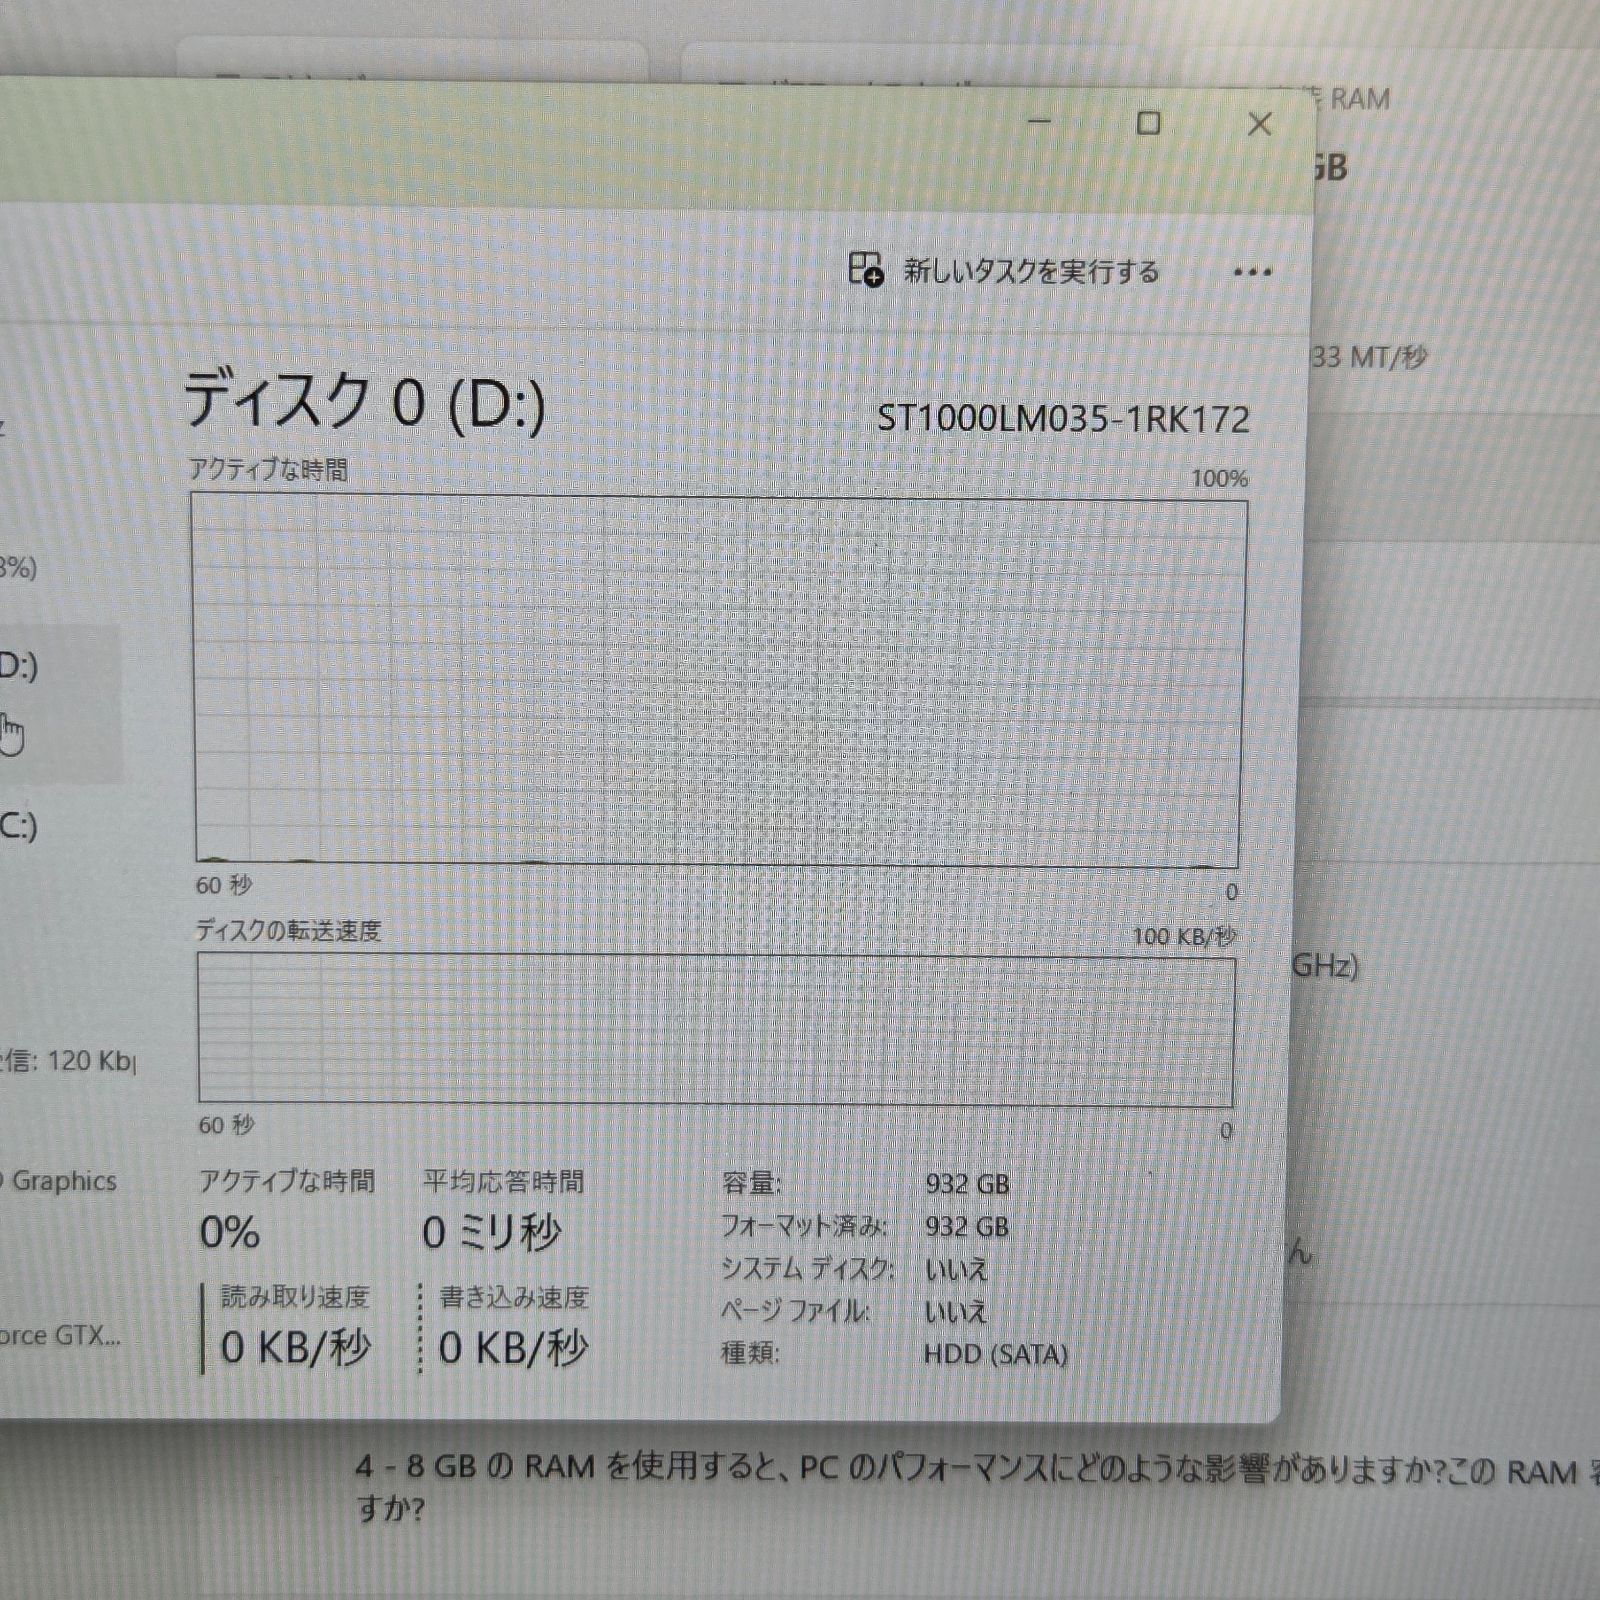Click the ディスクの転送速度 graph area
The width and height of the screenshot is (1600, 1600).
click(716, 1029)
